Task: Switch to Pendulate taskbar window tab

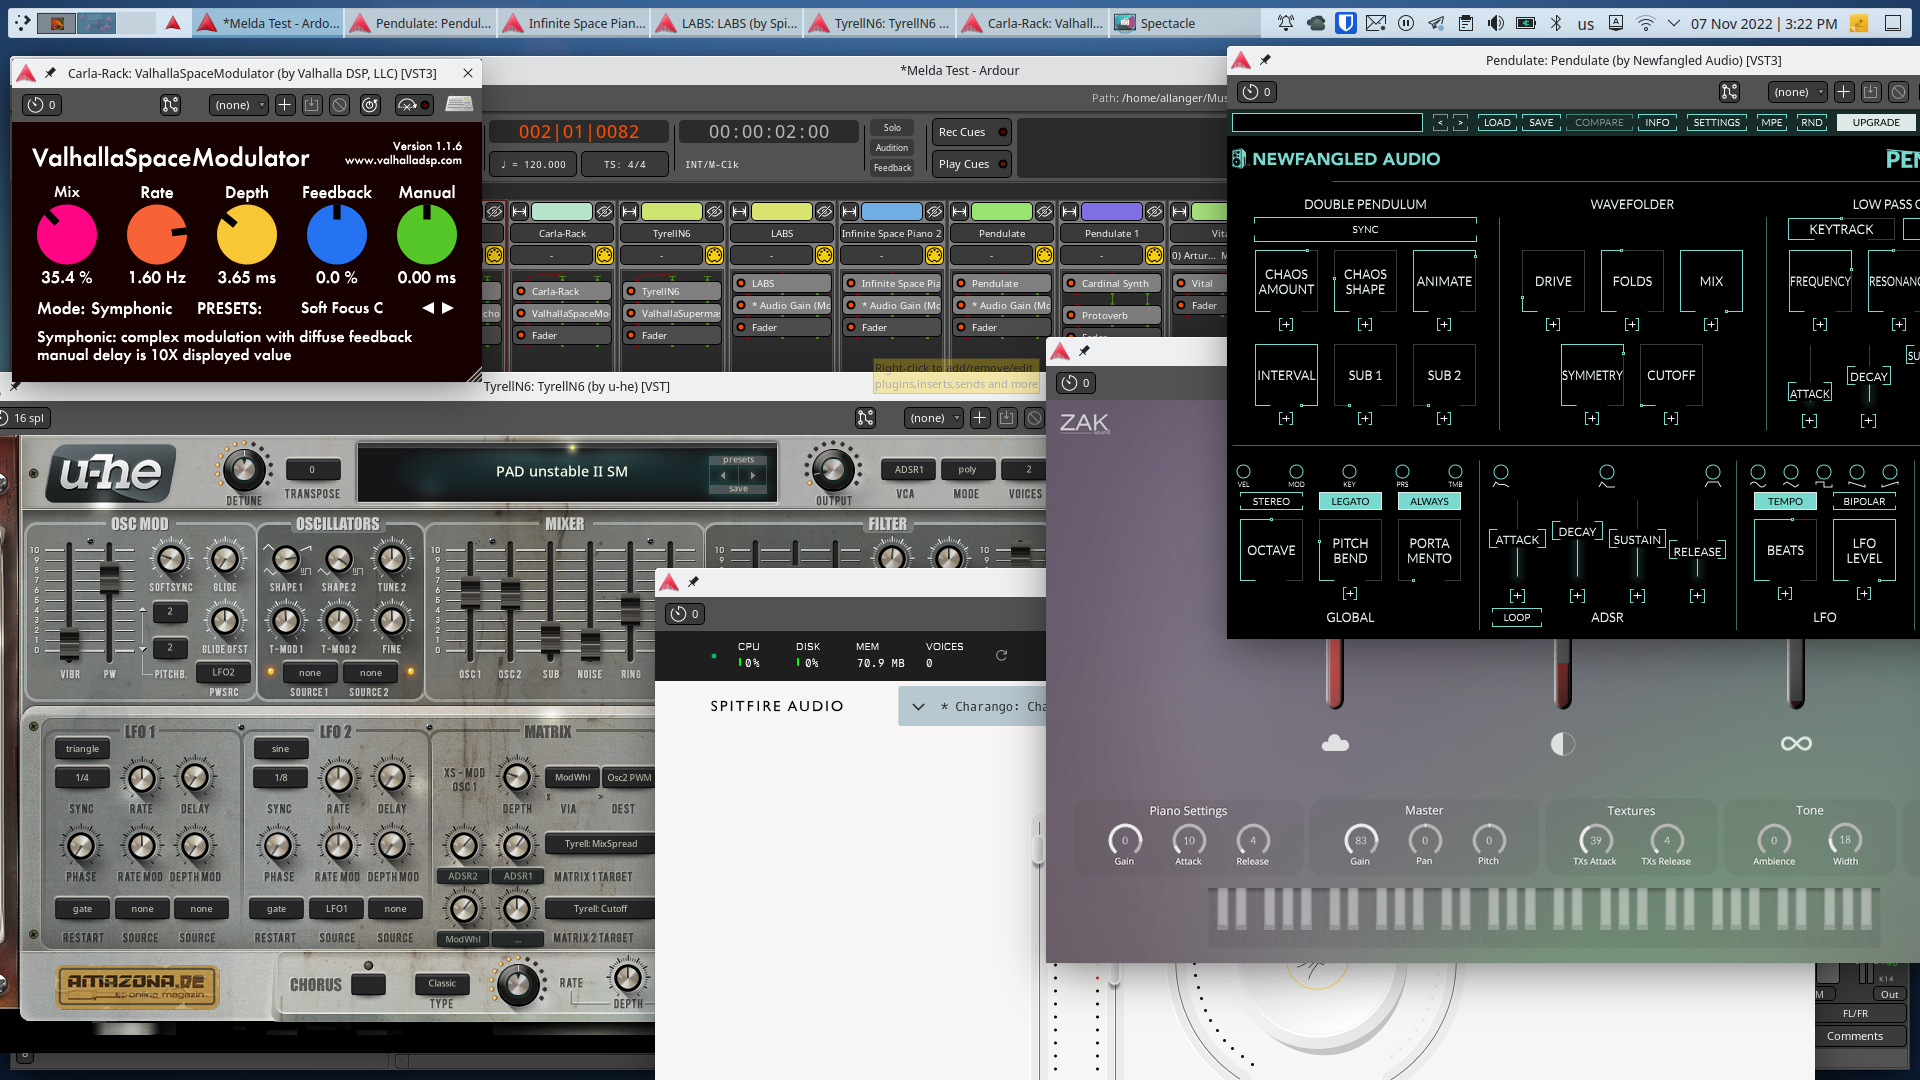Action: click(421, 23)
